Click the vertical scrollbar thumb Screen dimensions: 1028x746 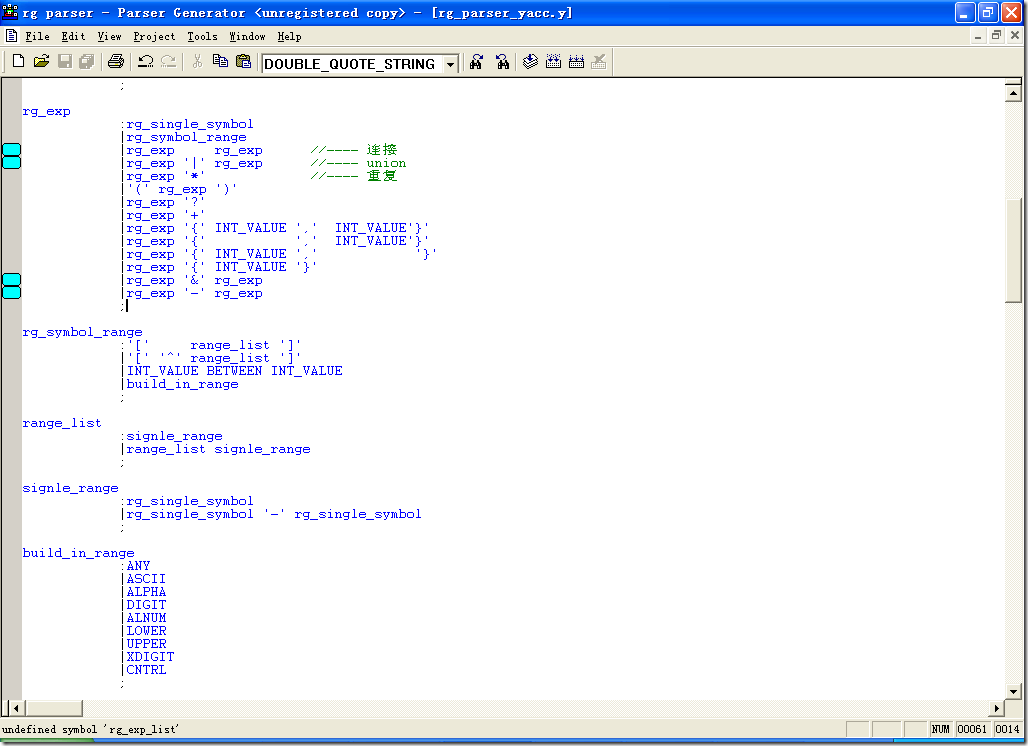(1013, 249)
